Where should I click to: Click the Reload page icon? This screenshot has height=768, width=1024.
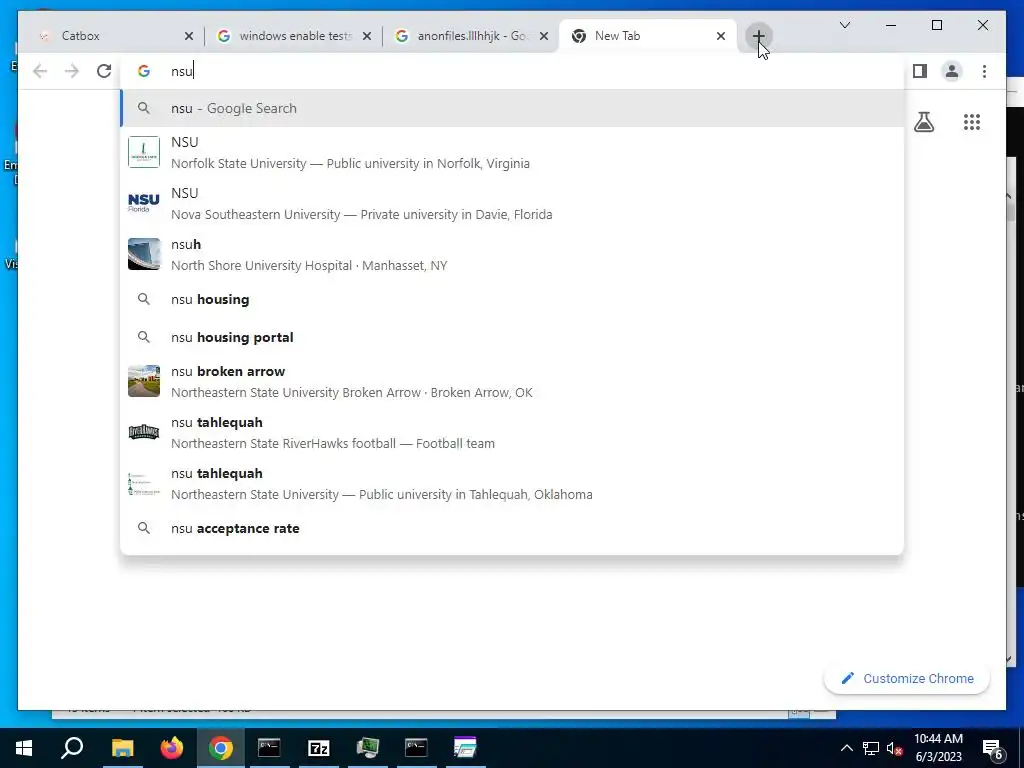[x=104, y=71]
